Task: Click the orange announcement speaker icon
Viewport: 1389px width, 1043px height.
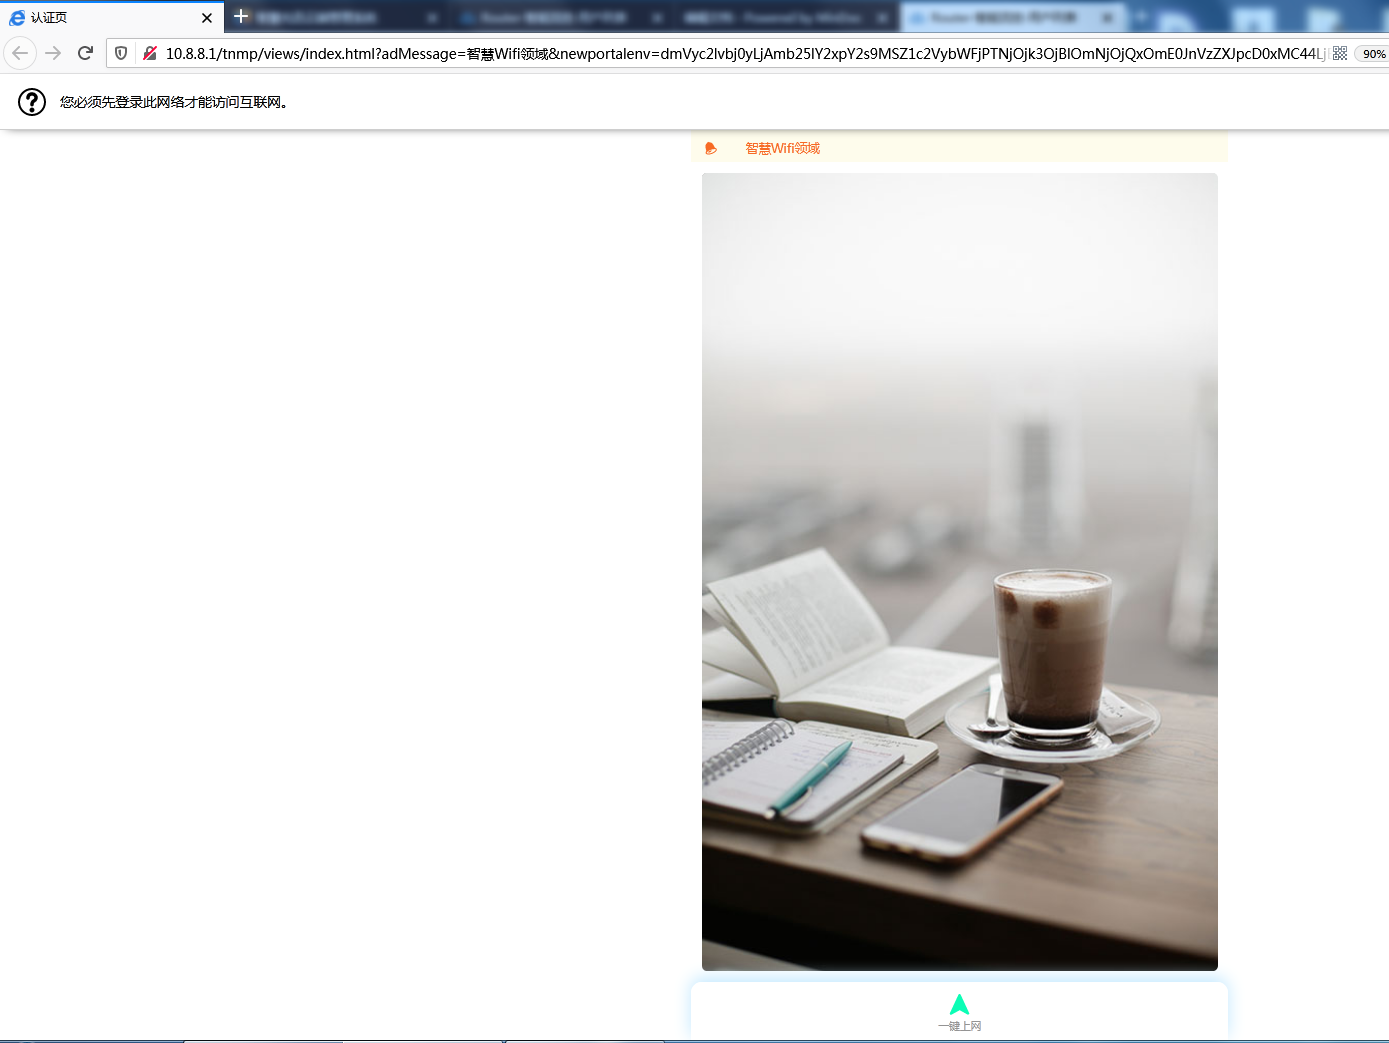Action: coord(711,148)
